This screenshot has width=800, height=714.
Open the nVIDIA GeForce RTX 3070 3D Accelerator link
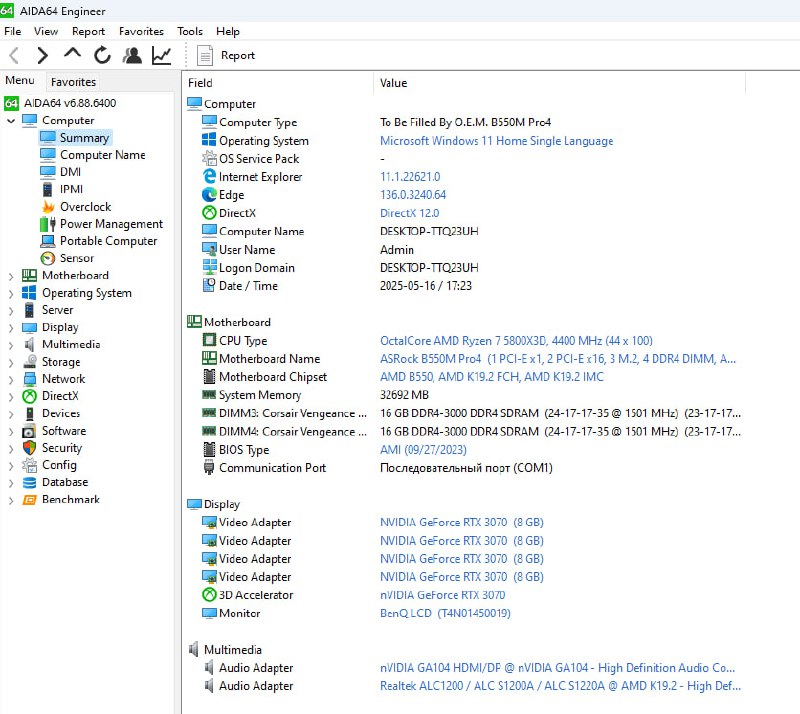coord(443,595)
